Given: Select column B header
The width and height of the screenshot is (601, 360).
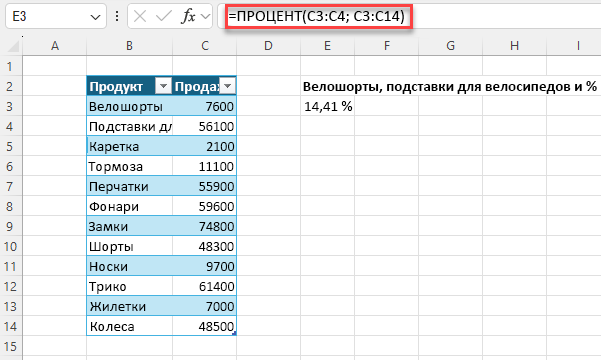Looking at the screenshot, I should 130,46.
